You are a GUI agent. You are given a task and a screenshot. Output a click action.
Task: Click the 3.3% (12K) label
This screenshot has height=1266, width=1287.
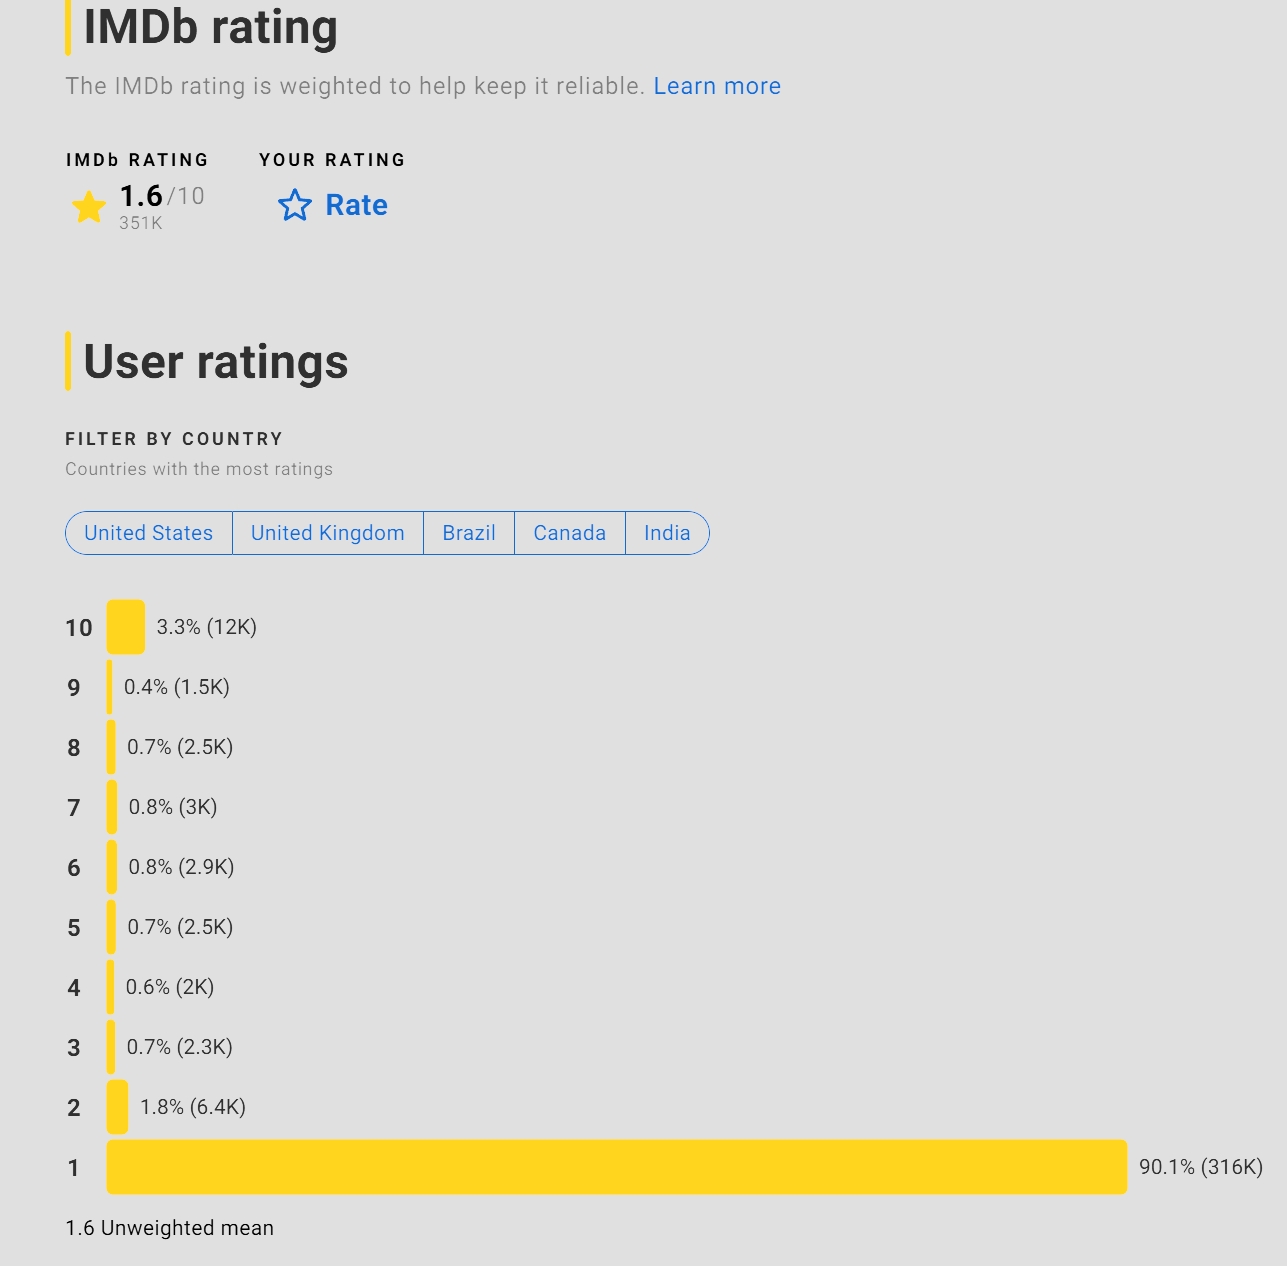click(207, 627)
